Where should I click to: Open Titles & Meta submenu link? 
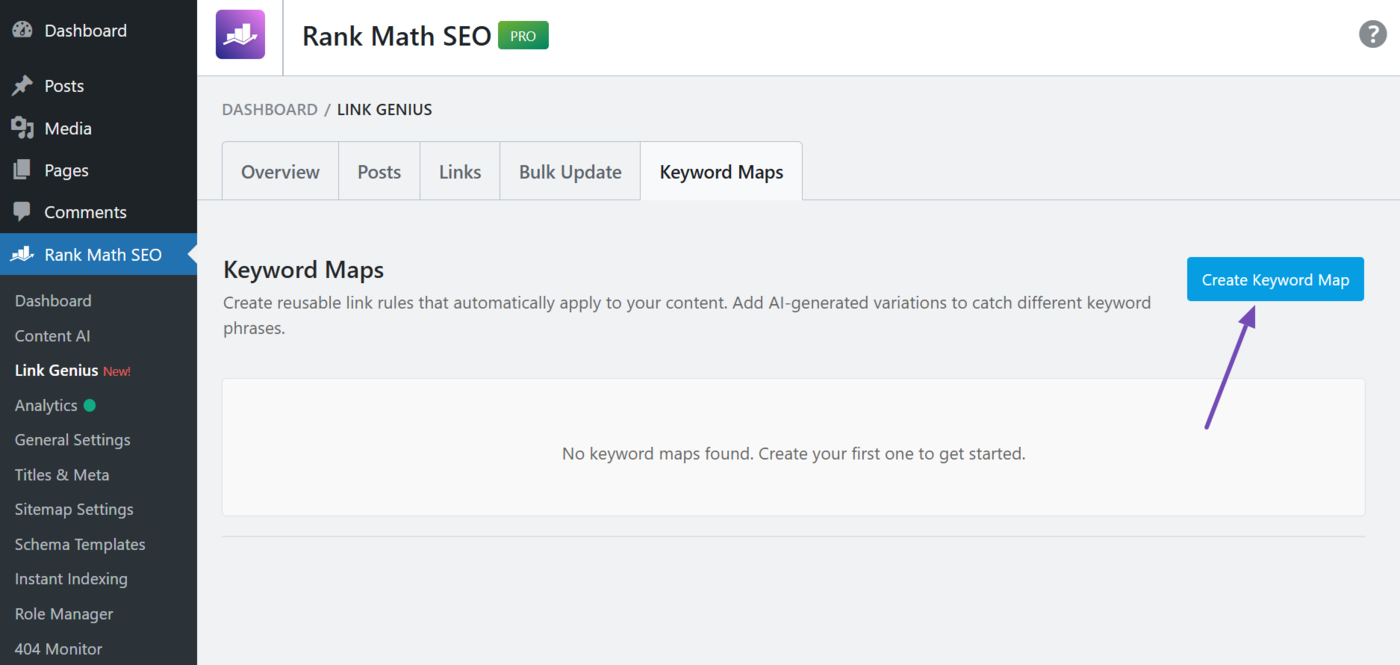tap(62, 475)
